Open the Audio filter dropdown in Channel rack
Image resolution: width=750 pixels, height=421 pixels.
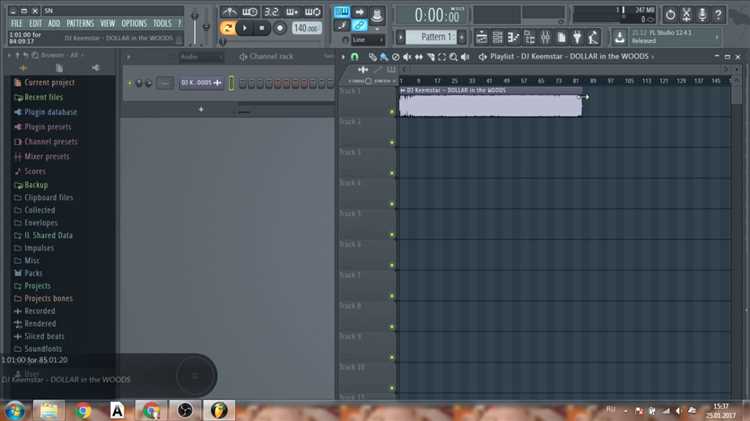(x=201, y=57)
